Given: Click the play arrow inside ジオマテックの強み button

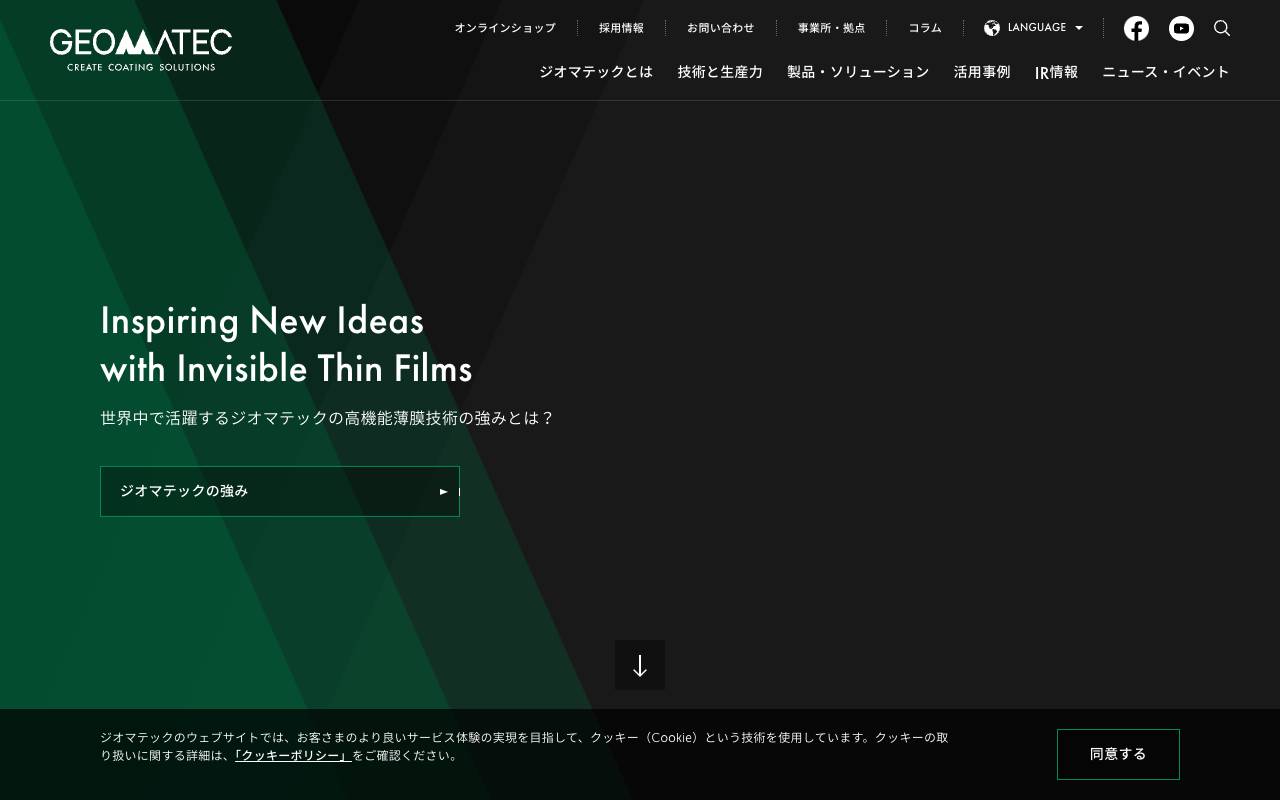Looking at the screenshot, I should pos(443,491).
